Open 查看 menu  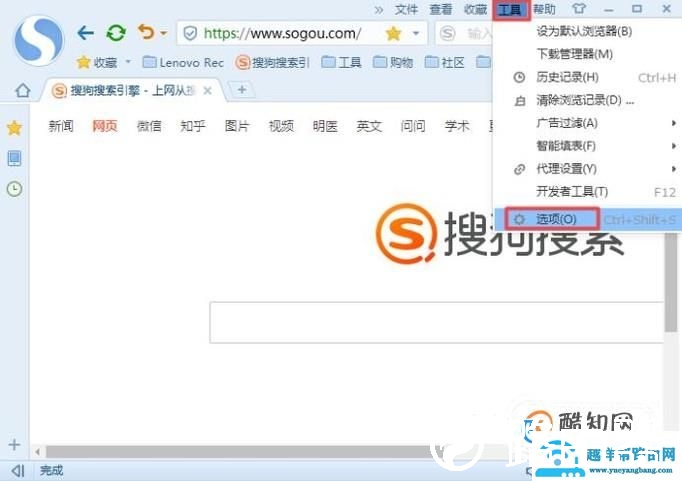coord(441,9)
